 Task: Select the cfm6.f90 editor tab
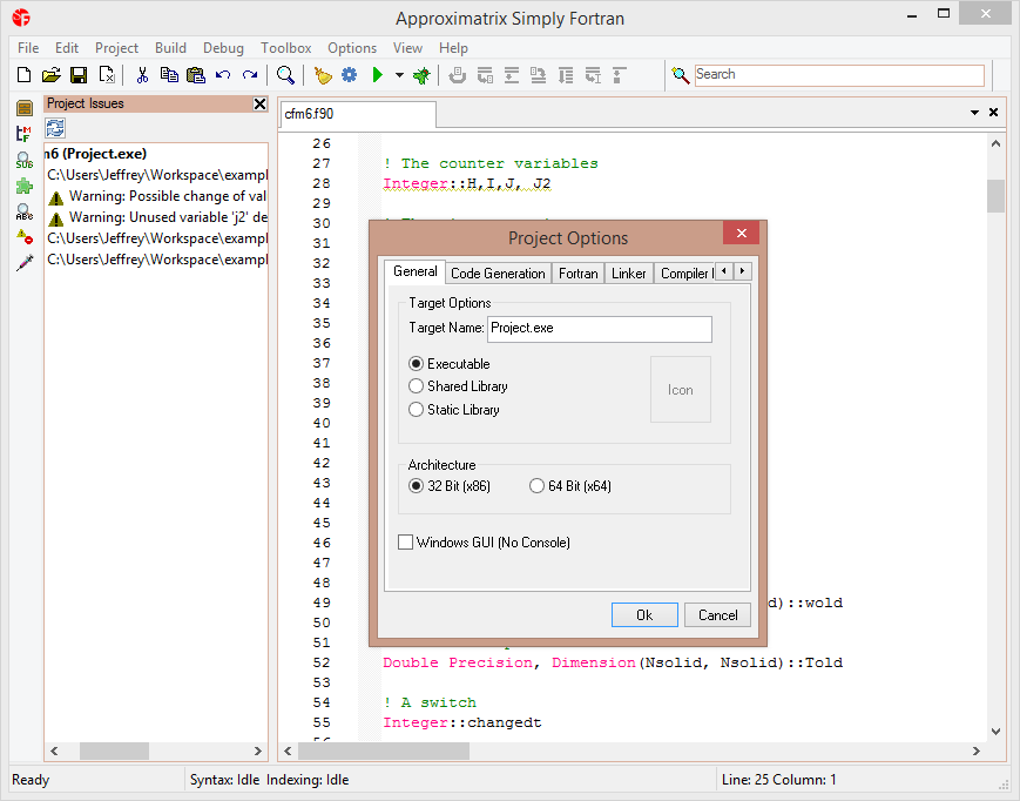(x=358, y=114)
